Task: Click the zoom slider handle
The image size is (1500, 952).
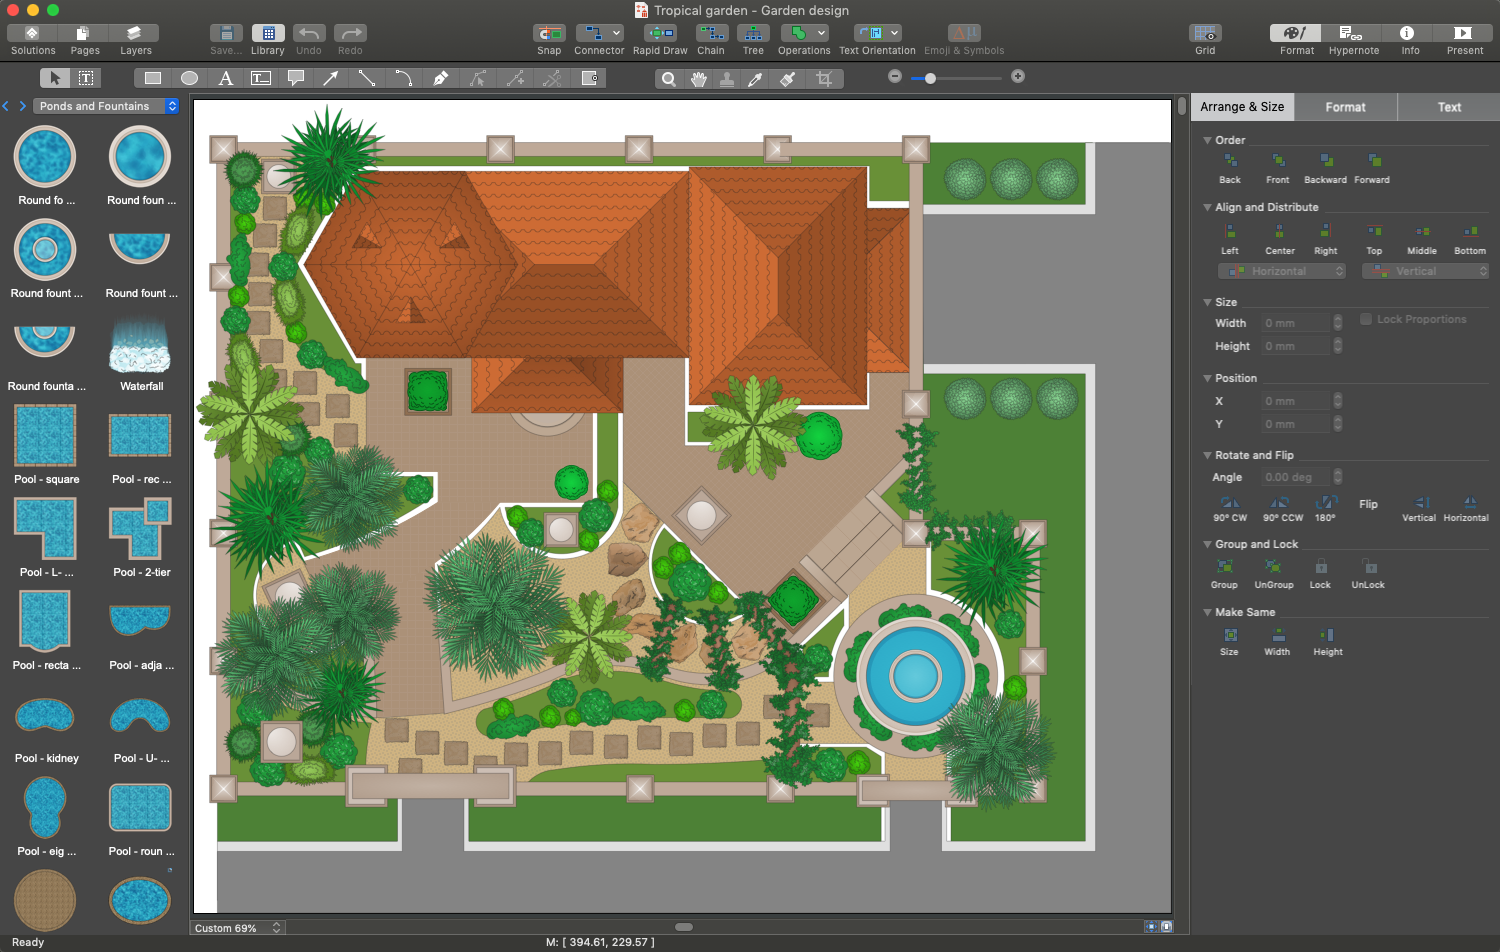Action: coord(930,78)
